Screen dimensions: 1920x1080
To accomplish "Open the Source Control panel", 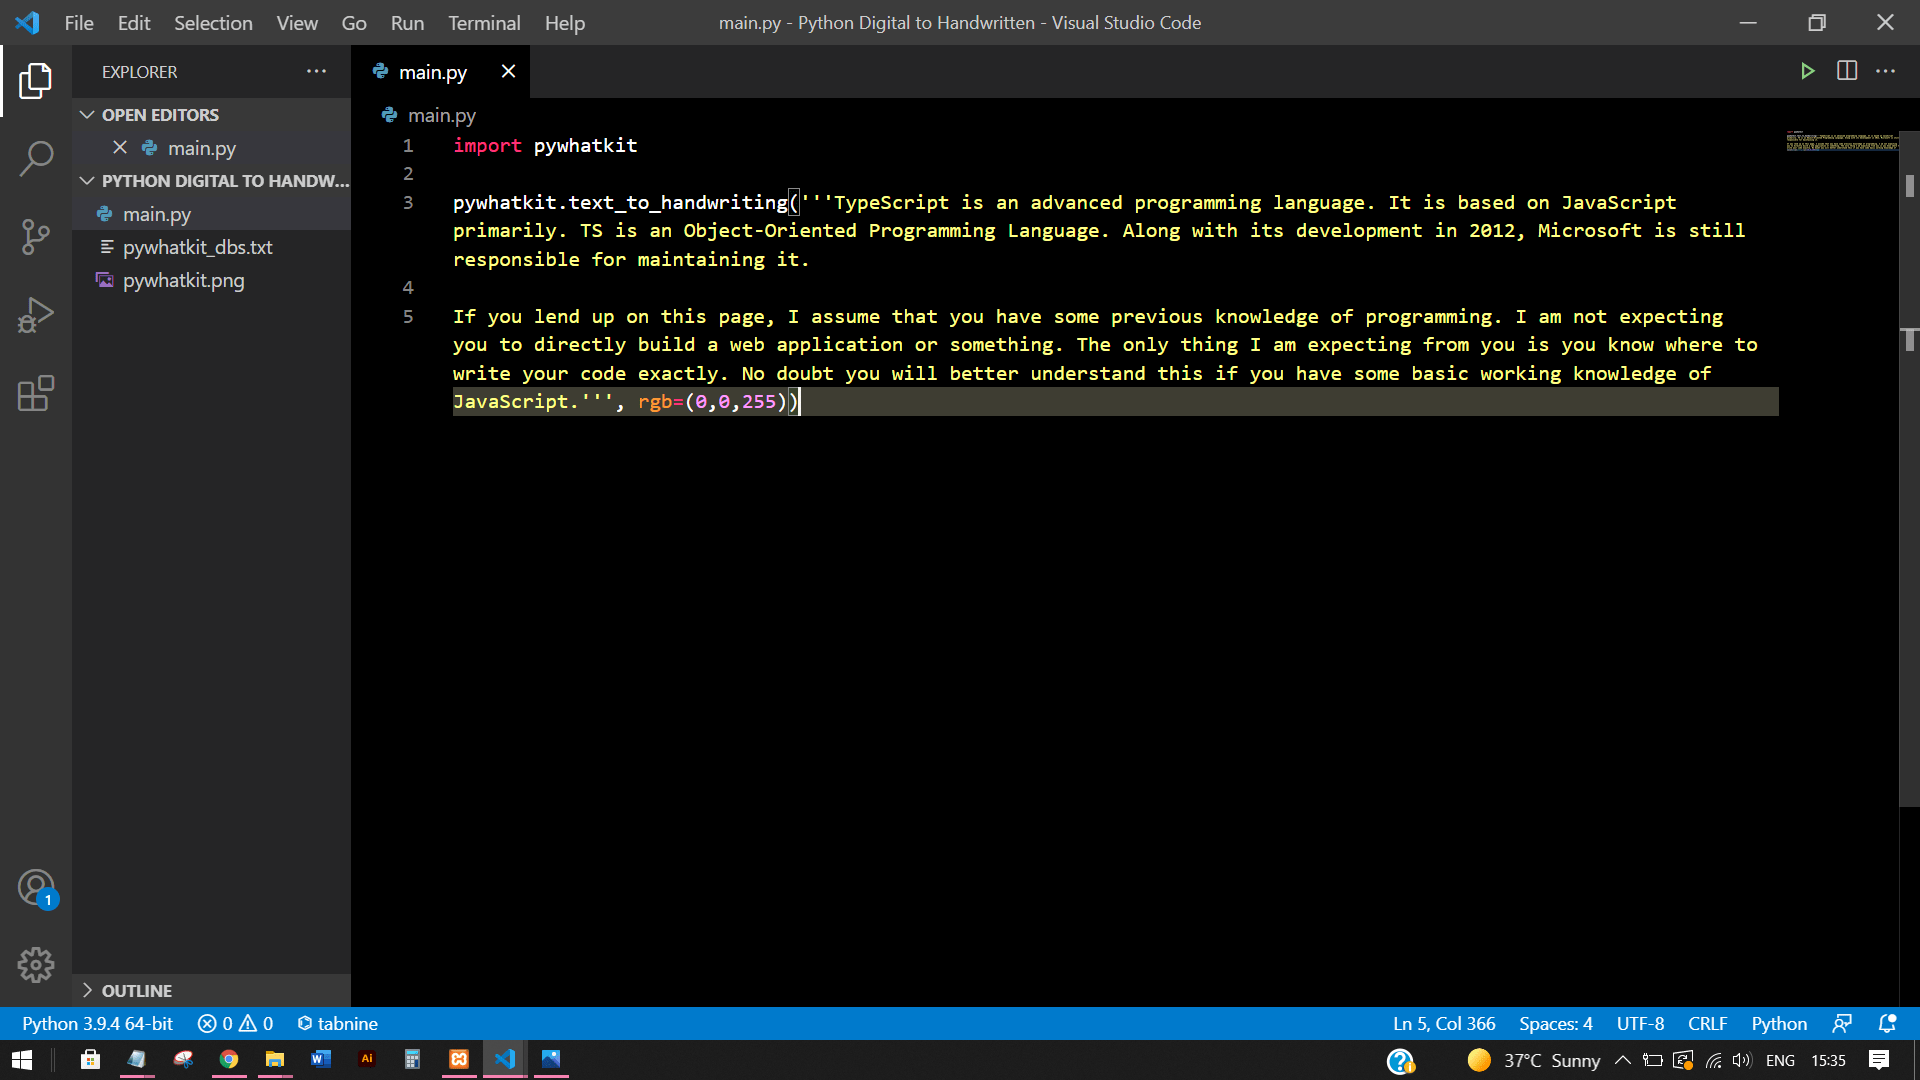I will pos(36,237).
